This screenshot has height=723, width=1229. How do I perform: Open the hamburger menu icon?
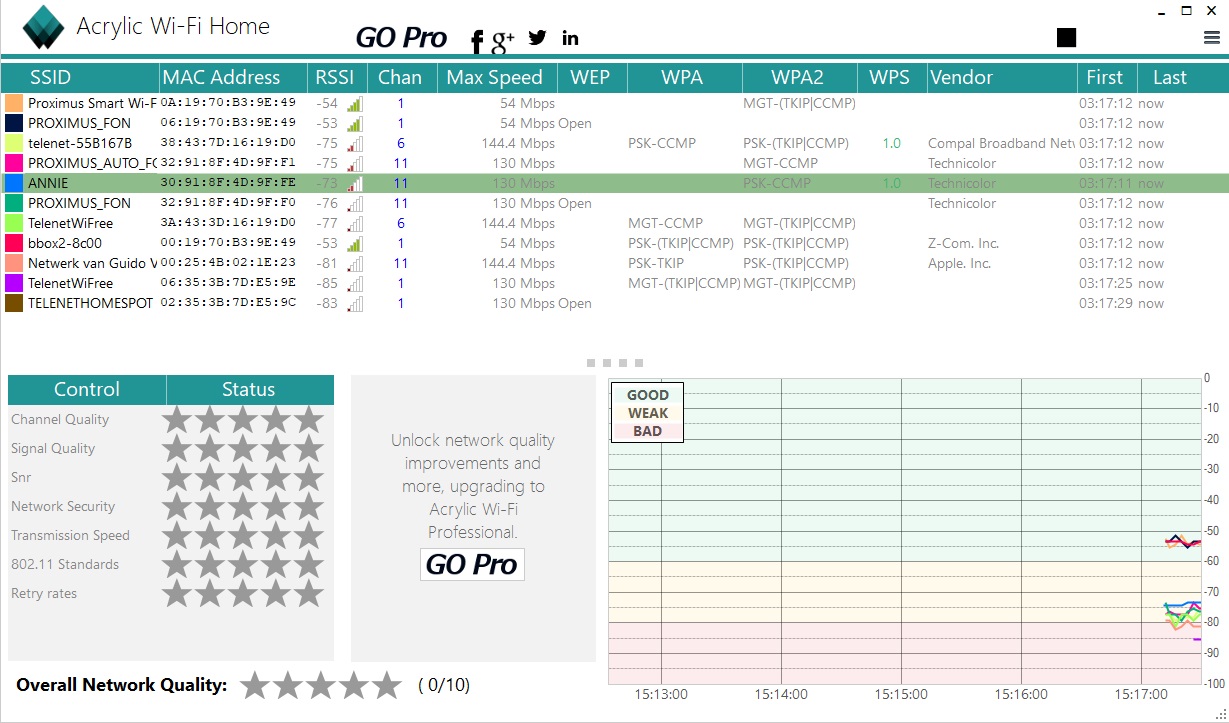click(1212, 38)
